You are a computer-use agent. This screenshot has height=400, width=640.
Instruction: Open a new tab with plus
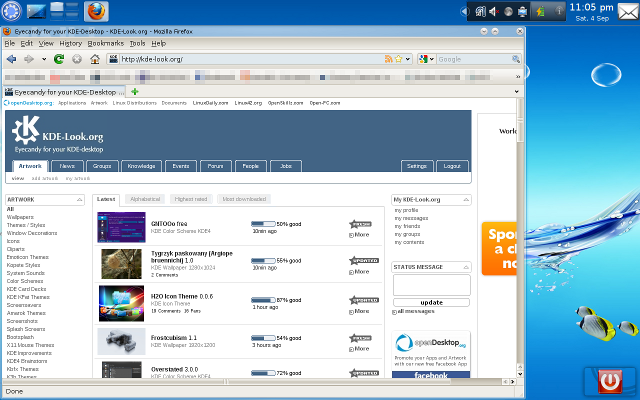(135, 92)
